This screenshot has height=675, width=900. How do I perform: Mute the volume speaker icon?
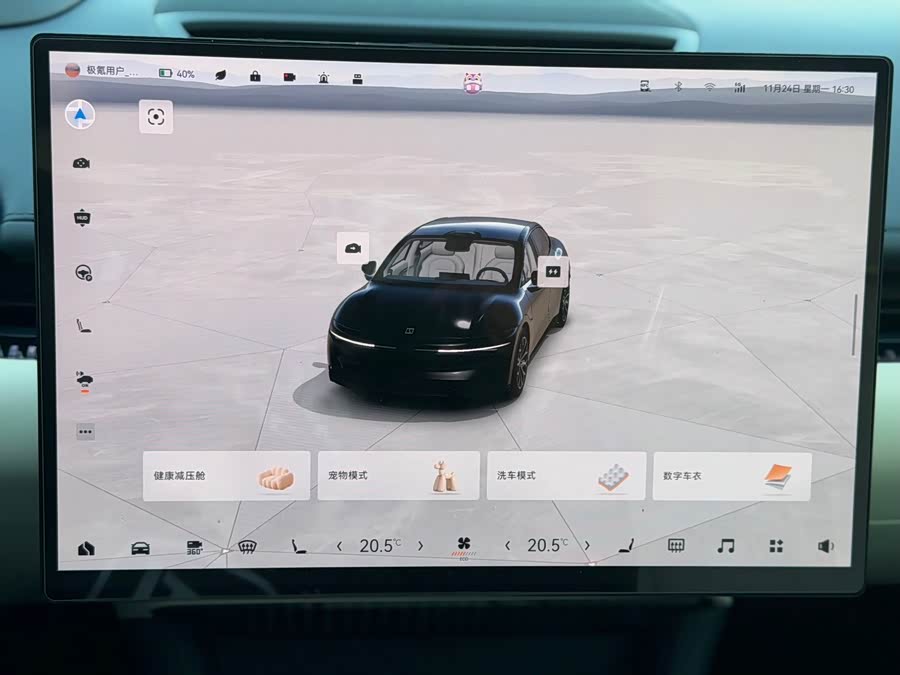(825, 546)
